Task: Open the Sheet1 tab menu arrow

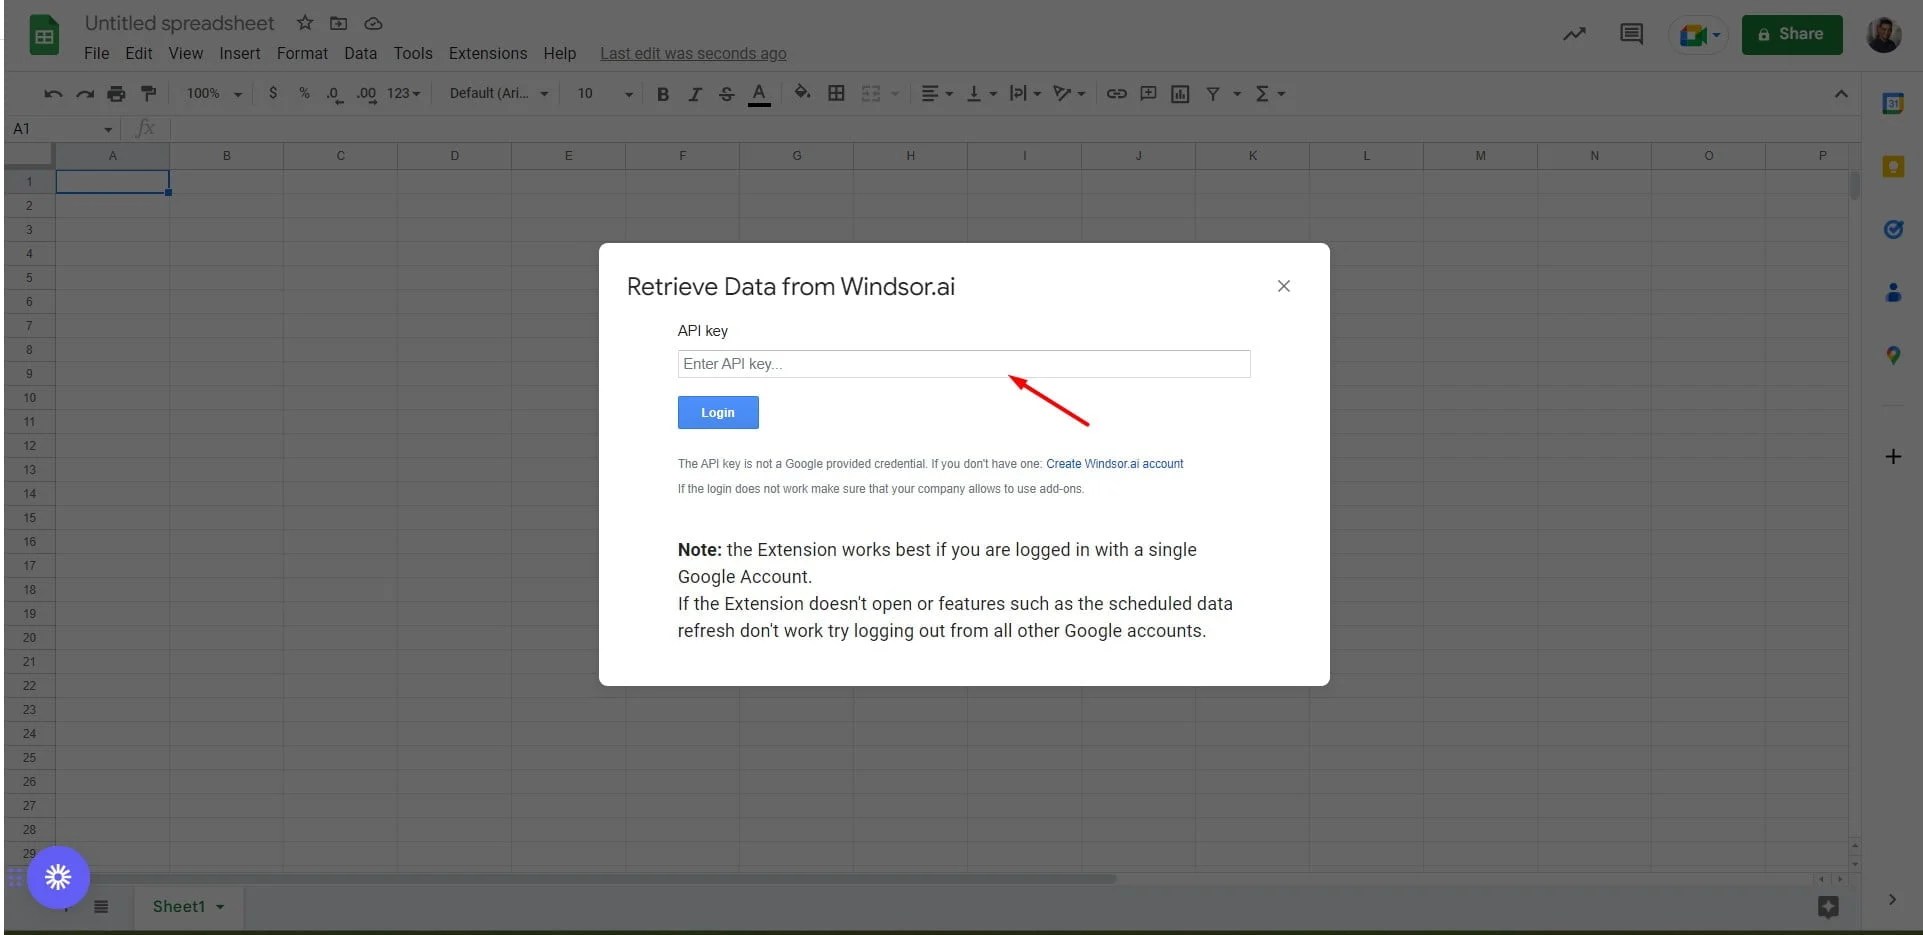Action: [x=221, y=906]
